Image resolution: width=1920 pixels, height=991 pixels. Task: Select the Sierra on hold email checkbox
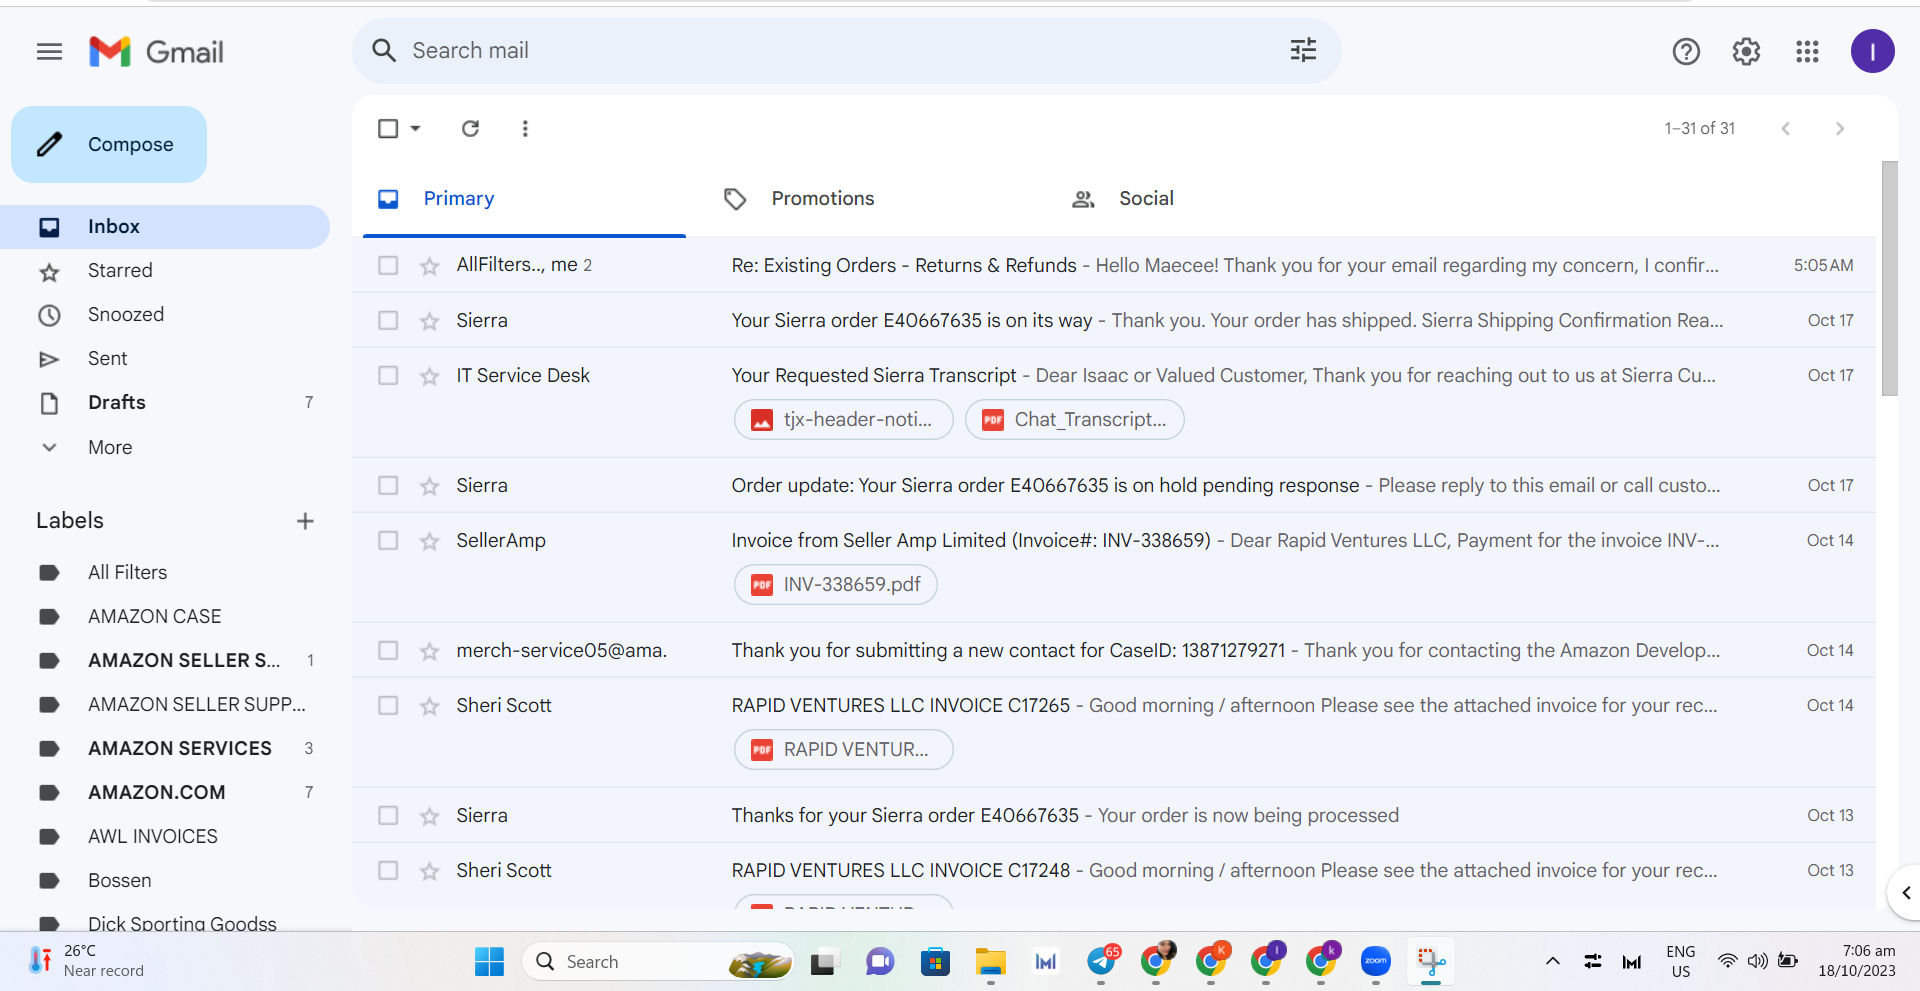pyautogui.click(x=388, y=485)
